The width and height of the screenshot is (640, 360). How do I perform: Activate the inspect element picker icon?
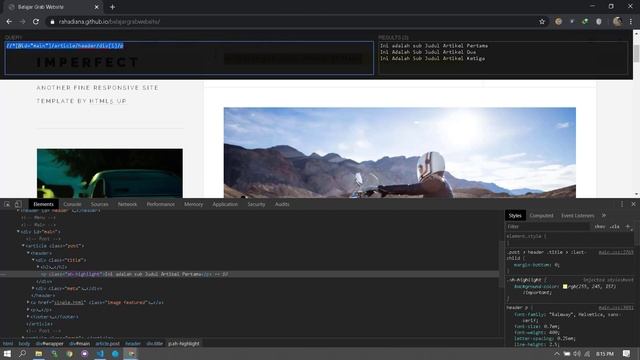pos(7,204)
